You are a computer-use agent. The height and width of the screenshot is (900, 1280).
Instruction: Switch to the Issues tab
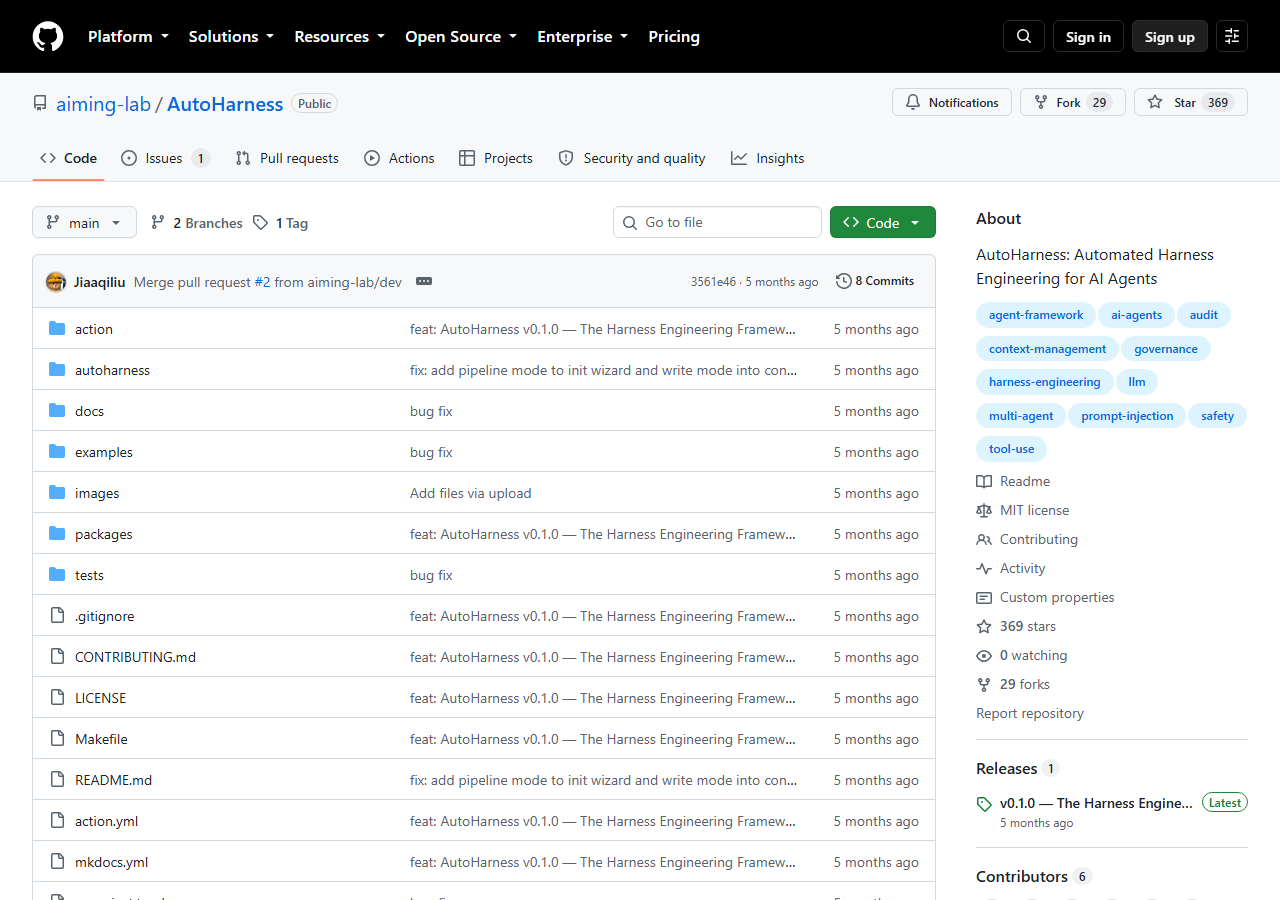tap(165, 158)
